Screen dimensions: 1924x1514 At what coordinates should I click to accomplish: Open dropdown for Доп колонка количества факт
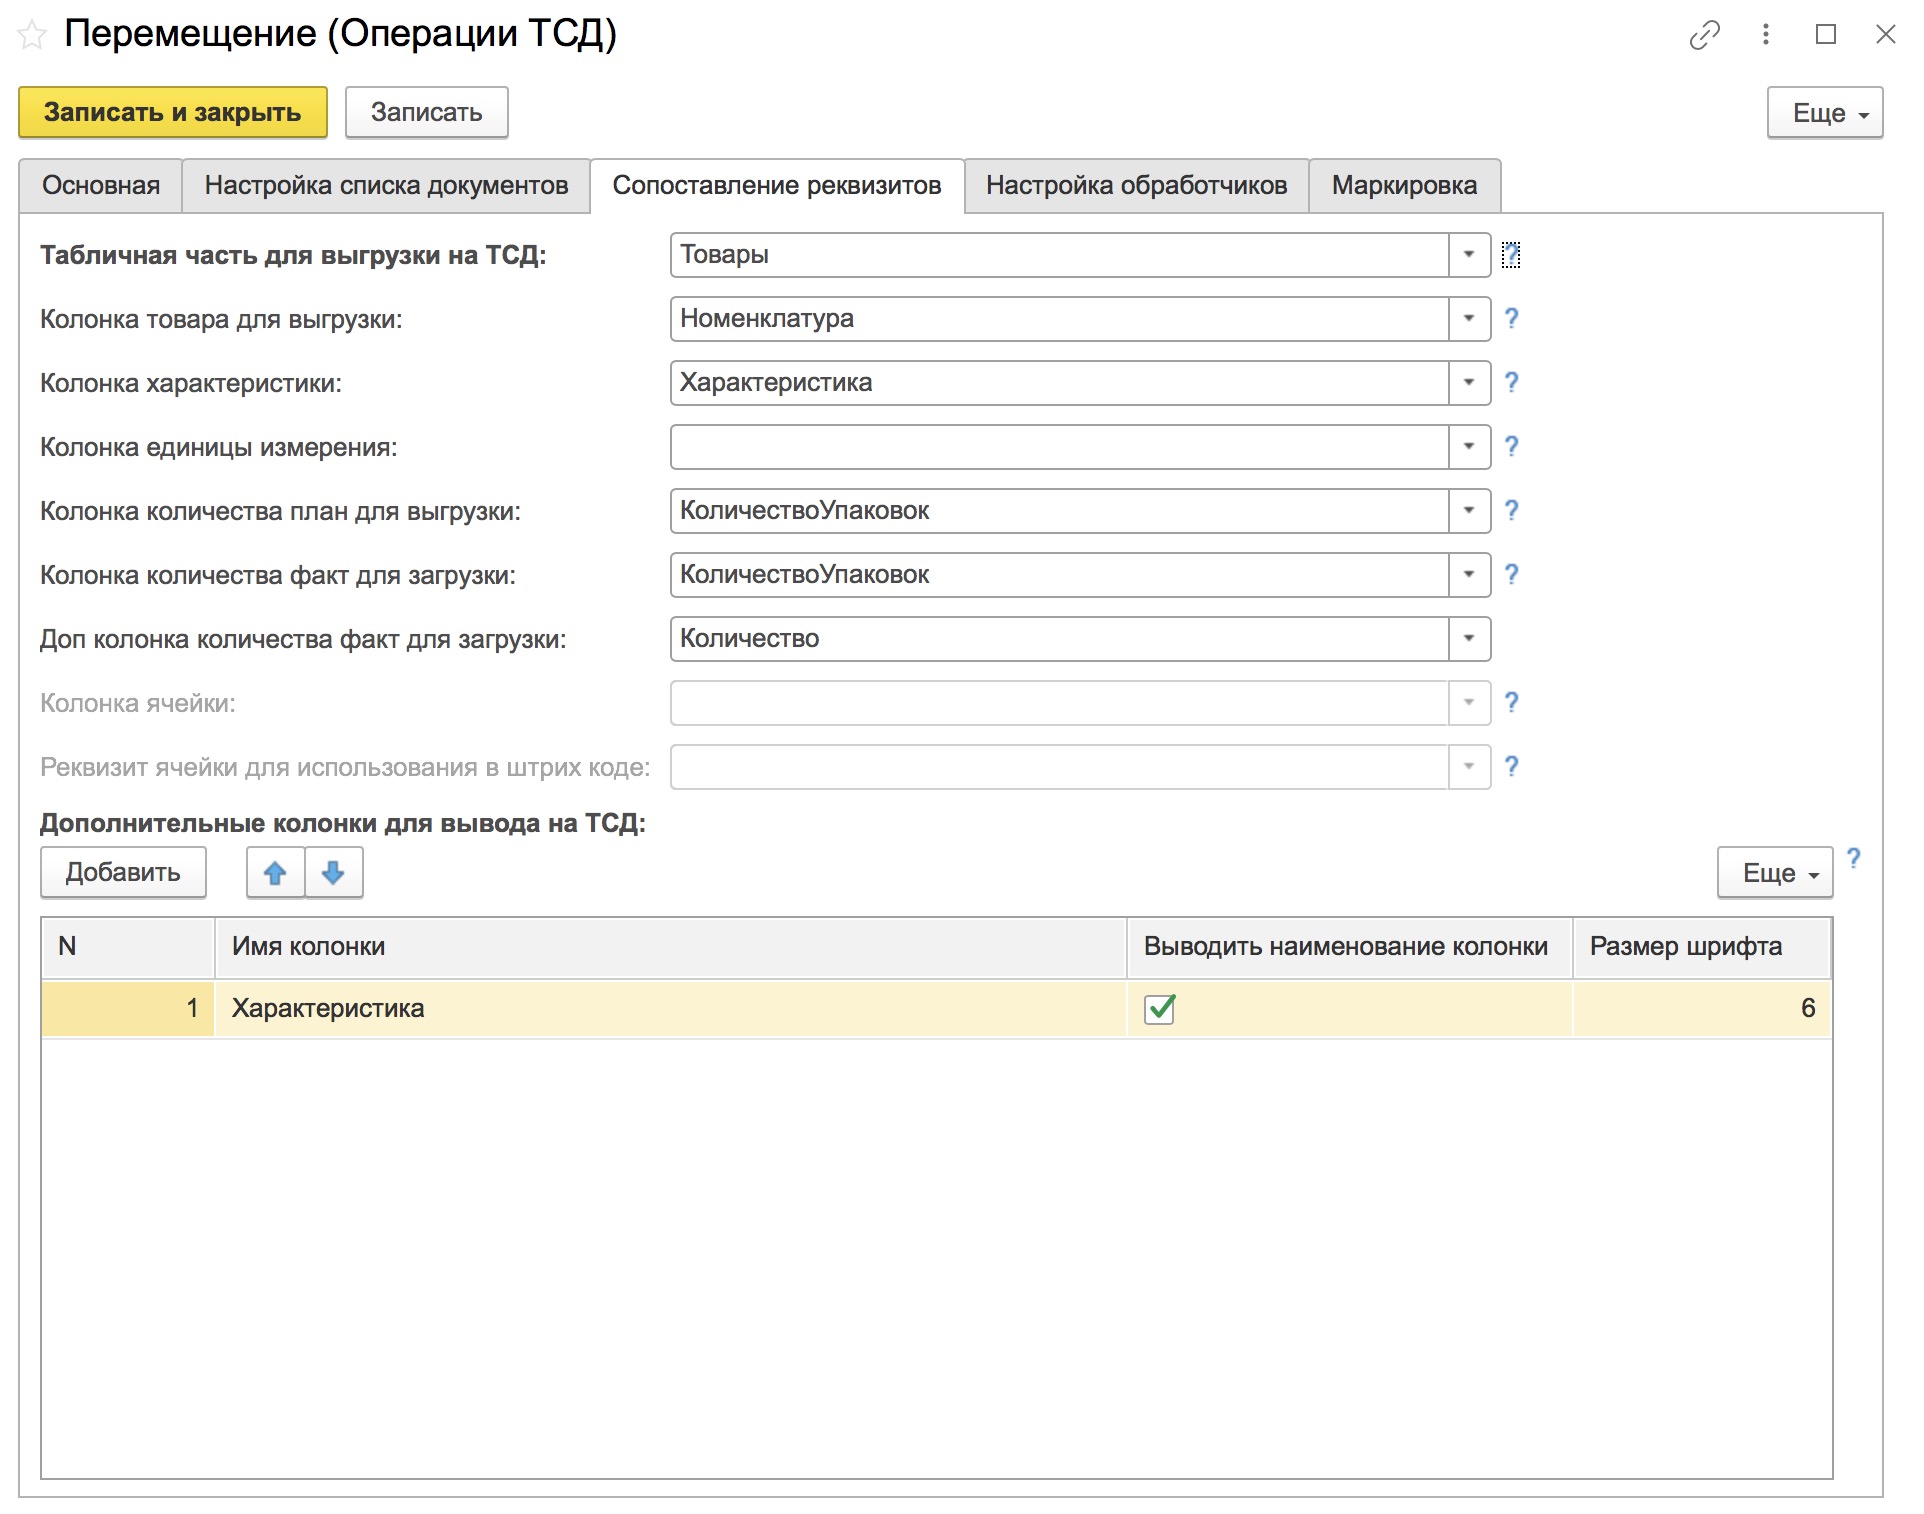[1469, 639]
